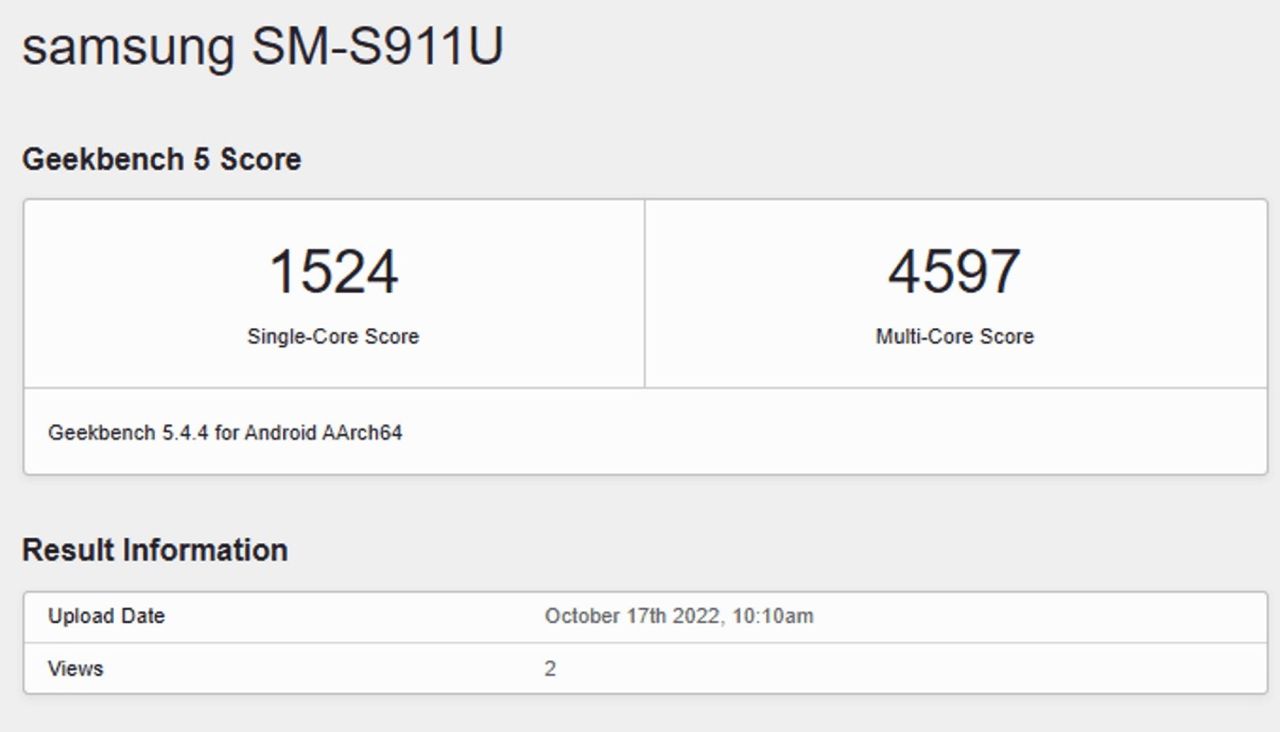Screen dimensions: 1280x732
Task: Select the "SM-S911U" model number in title
Action: pyautogui.click(x=377, y=46)
